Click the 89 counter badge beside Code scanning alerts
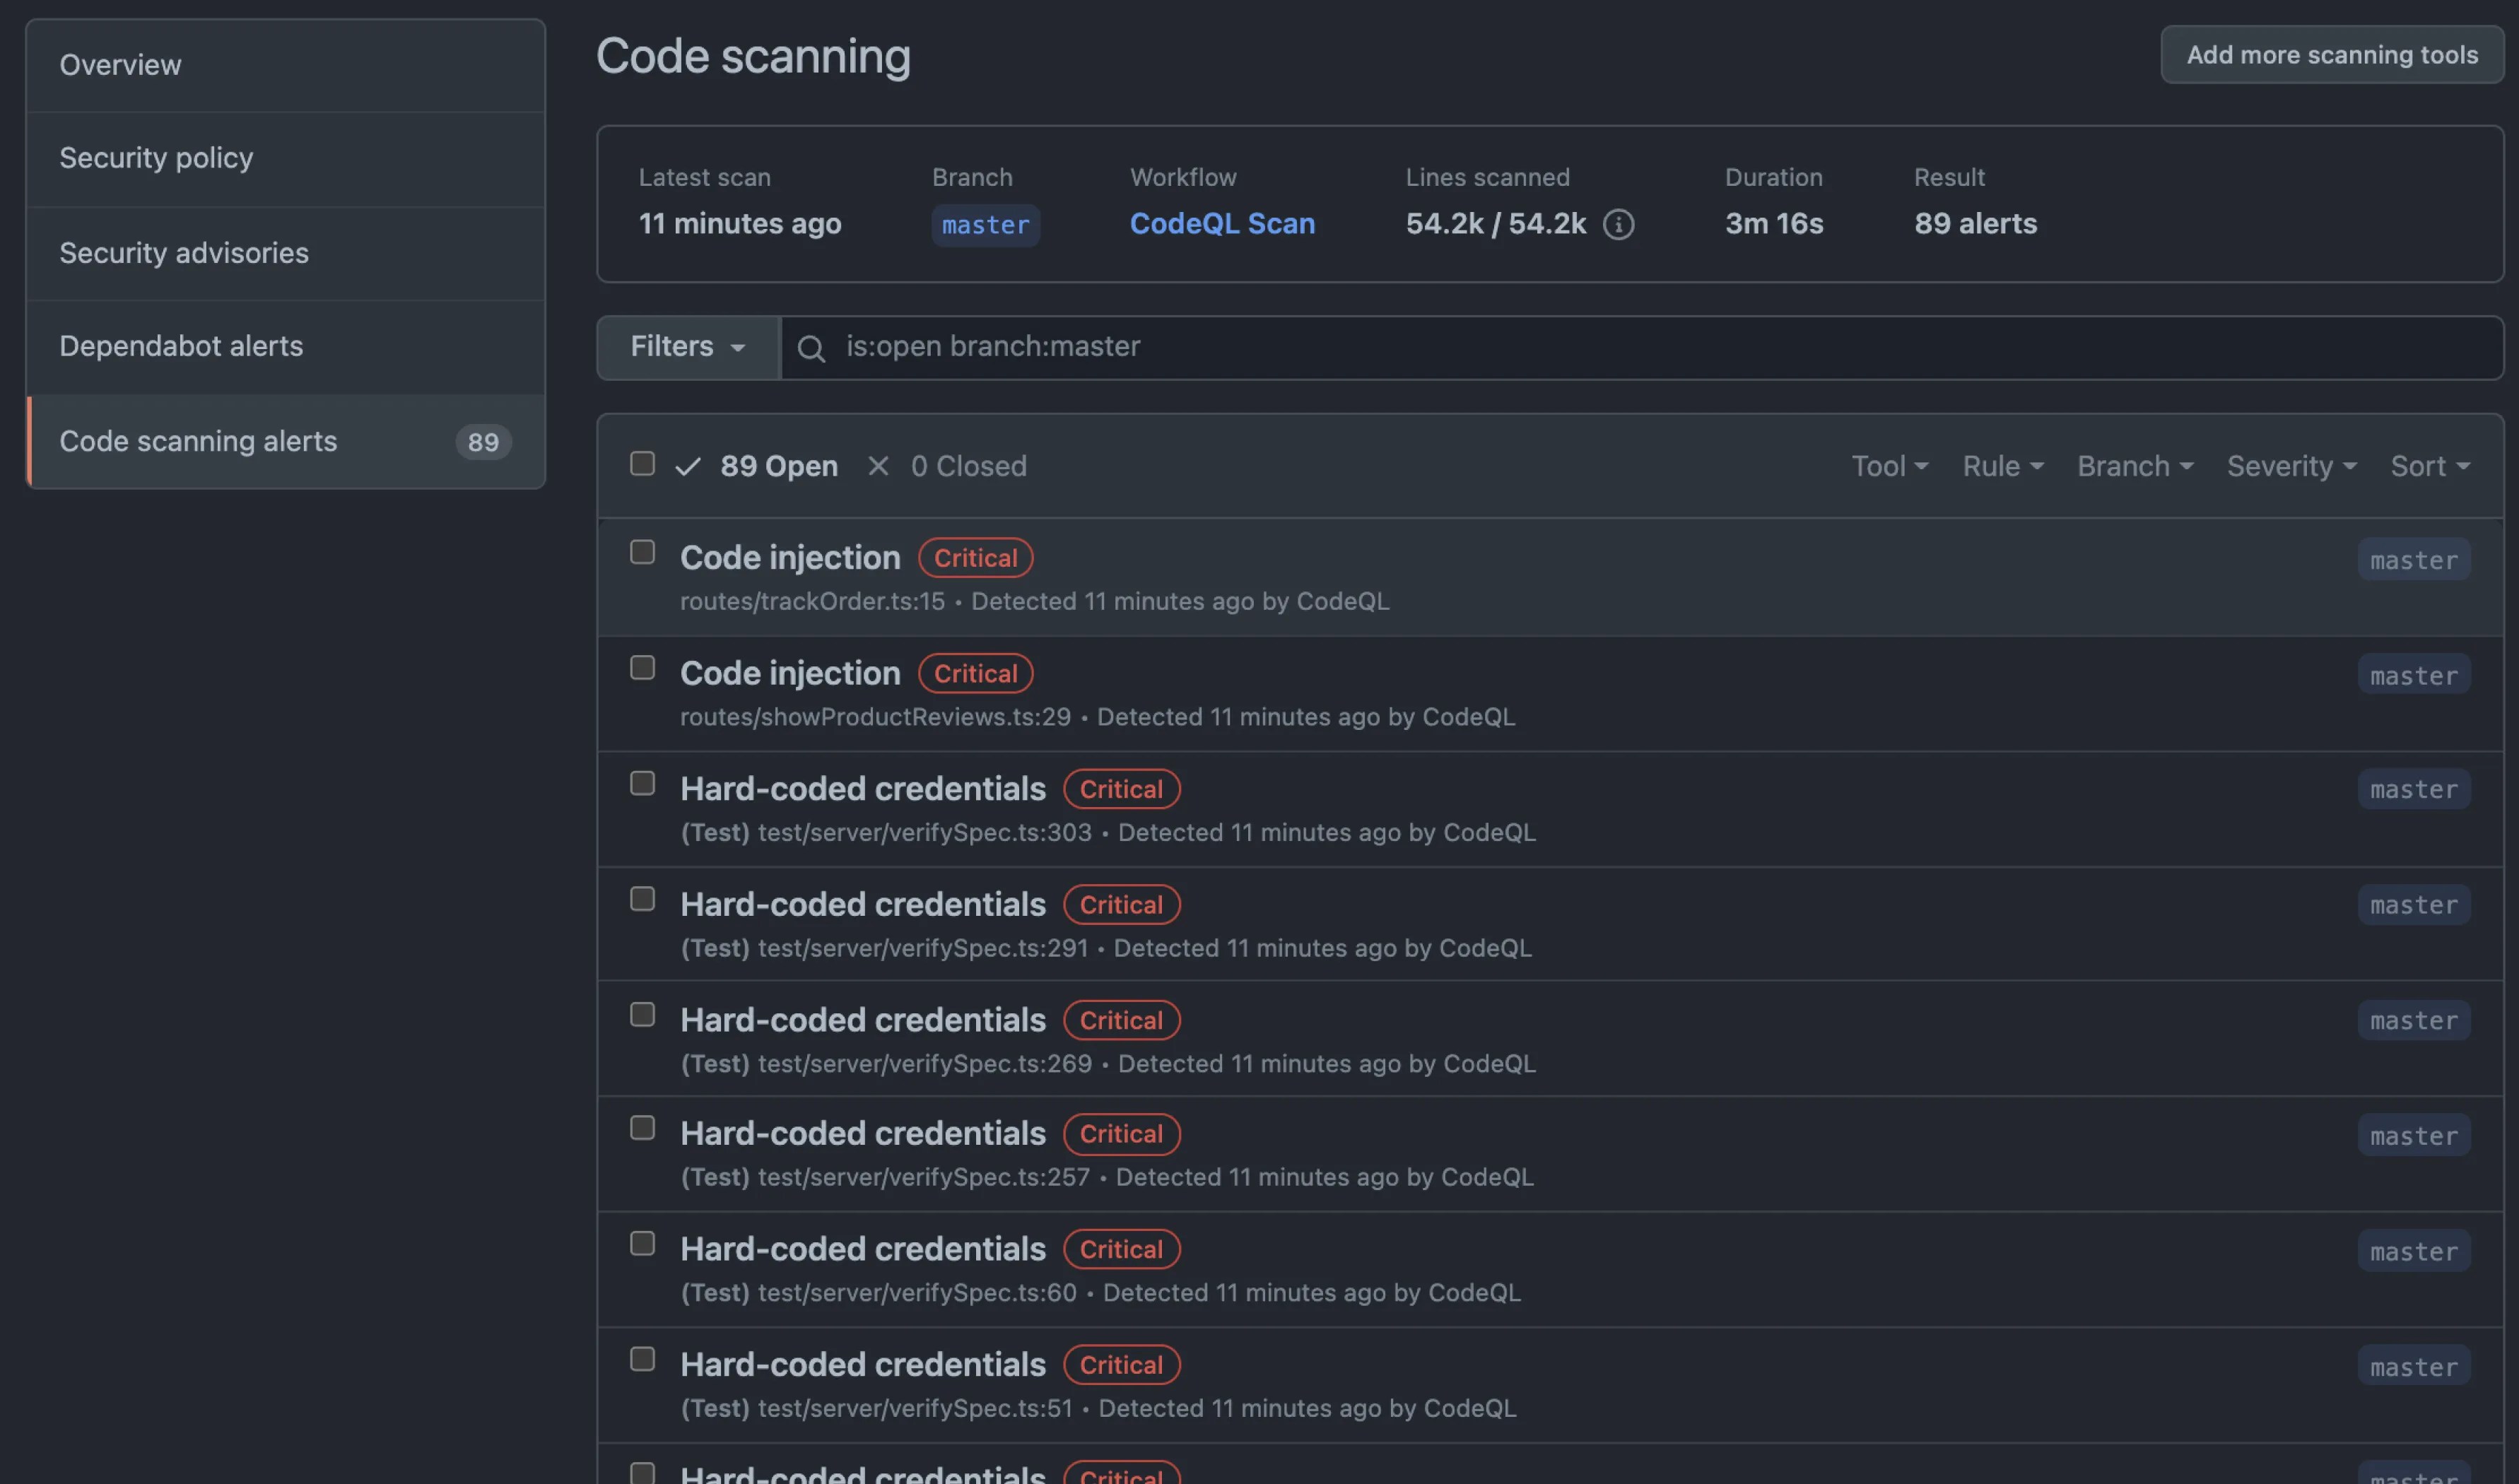This screenshot has width=2519, height=1484. click(x=483, y=442)
